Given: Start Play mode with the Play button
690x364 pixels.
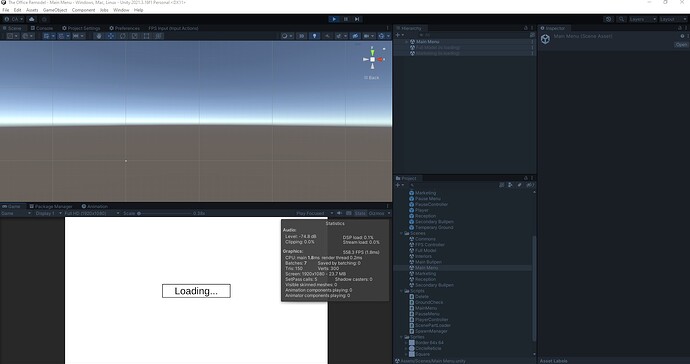Looking at the screenshot, I should [334, 19].
